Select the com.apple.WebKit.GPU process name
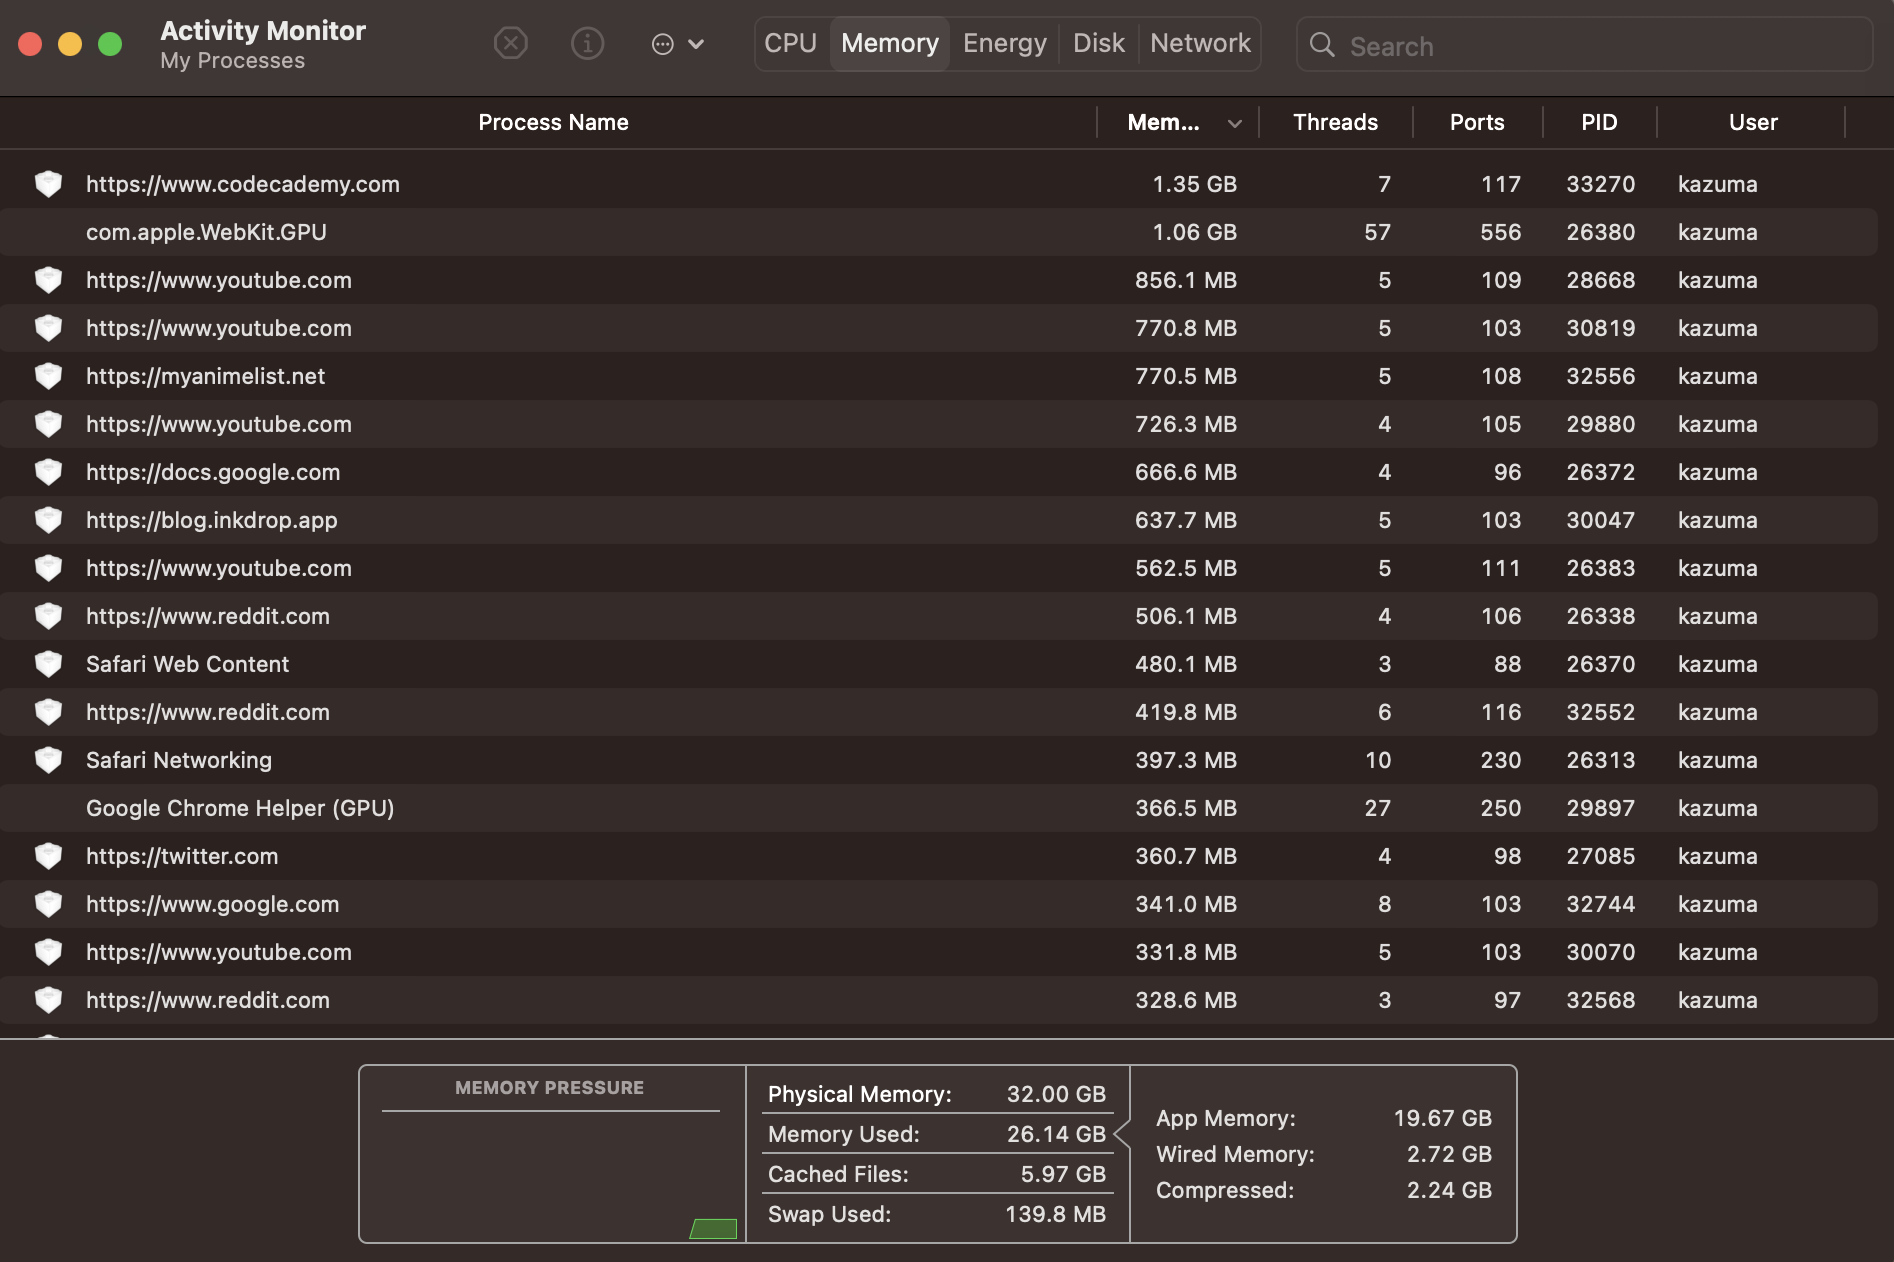Viewport: 1894px width, 1262px height. pos(206,232)
